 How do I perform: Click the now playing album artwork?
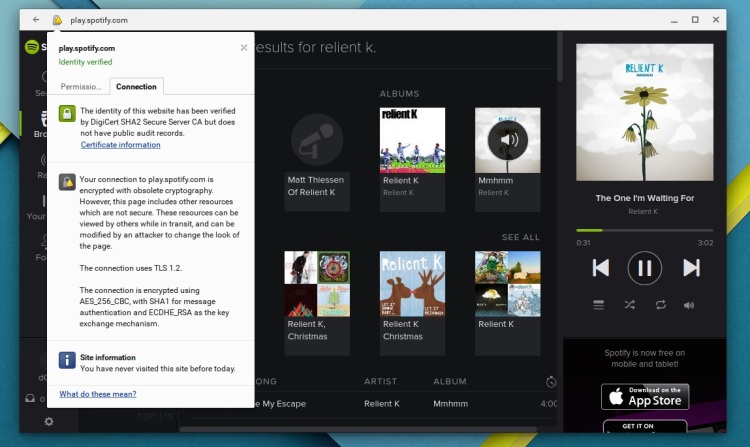click(645, 112)
